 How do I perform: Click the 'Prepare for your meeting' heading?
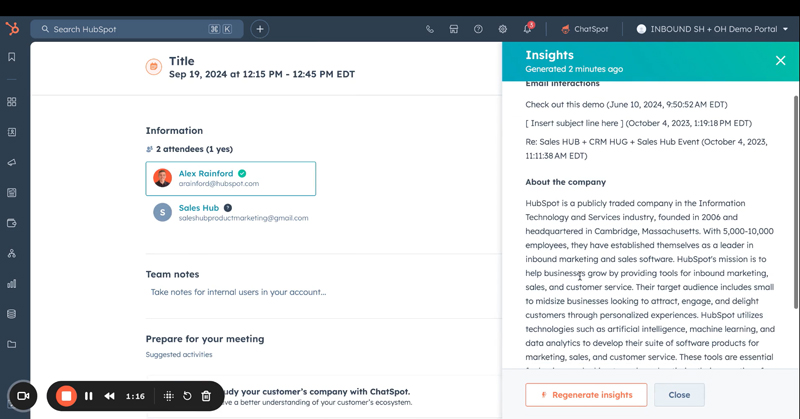205,339
